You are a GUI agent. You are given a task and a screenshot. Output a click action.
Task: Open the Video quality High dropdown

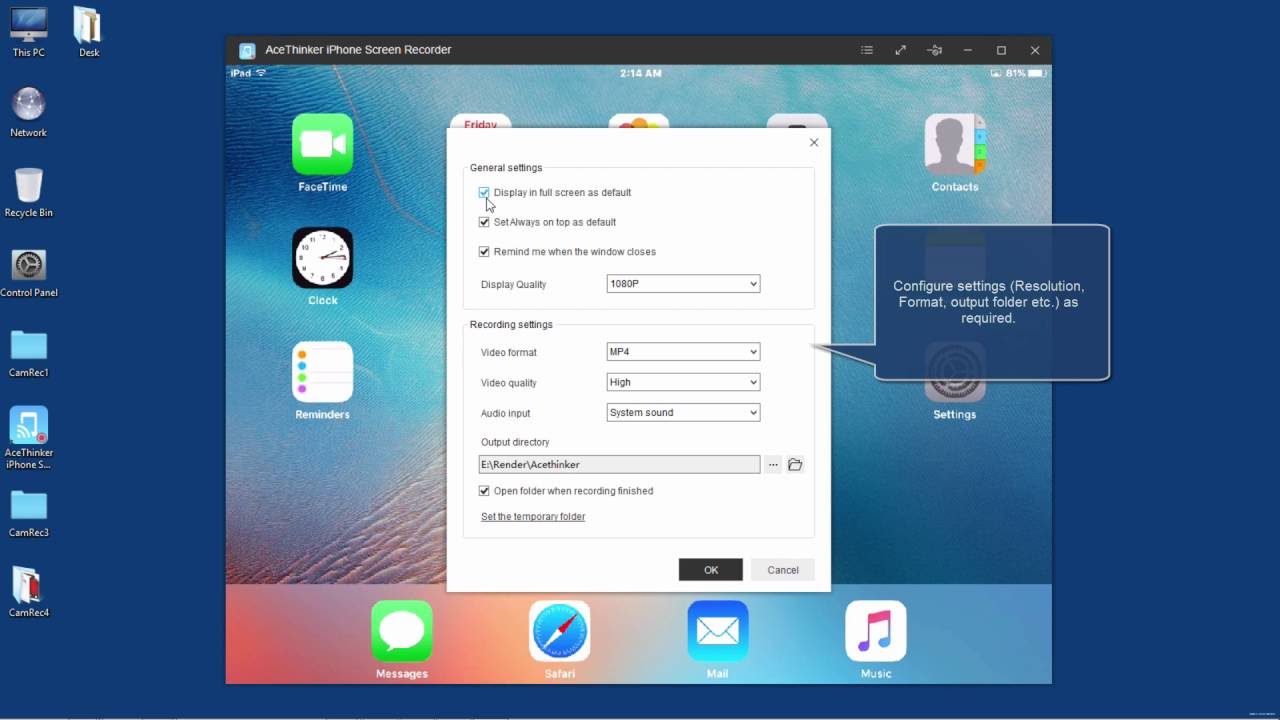click(x=683, y=382)
